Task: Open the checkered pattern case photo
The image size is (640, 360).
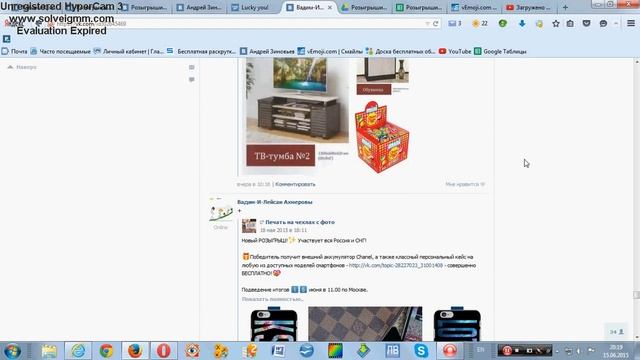Action: [365, 324]
